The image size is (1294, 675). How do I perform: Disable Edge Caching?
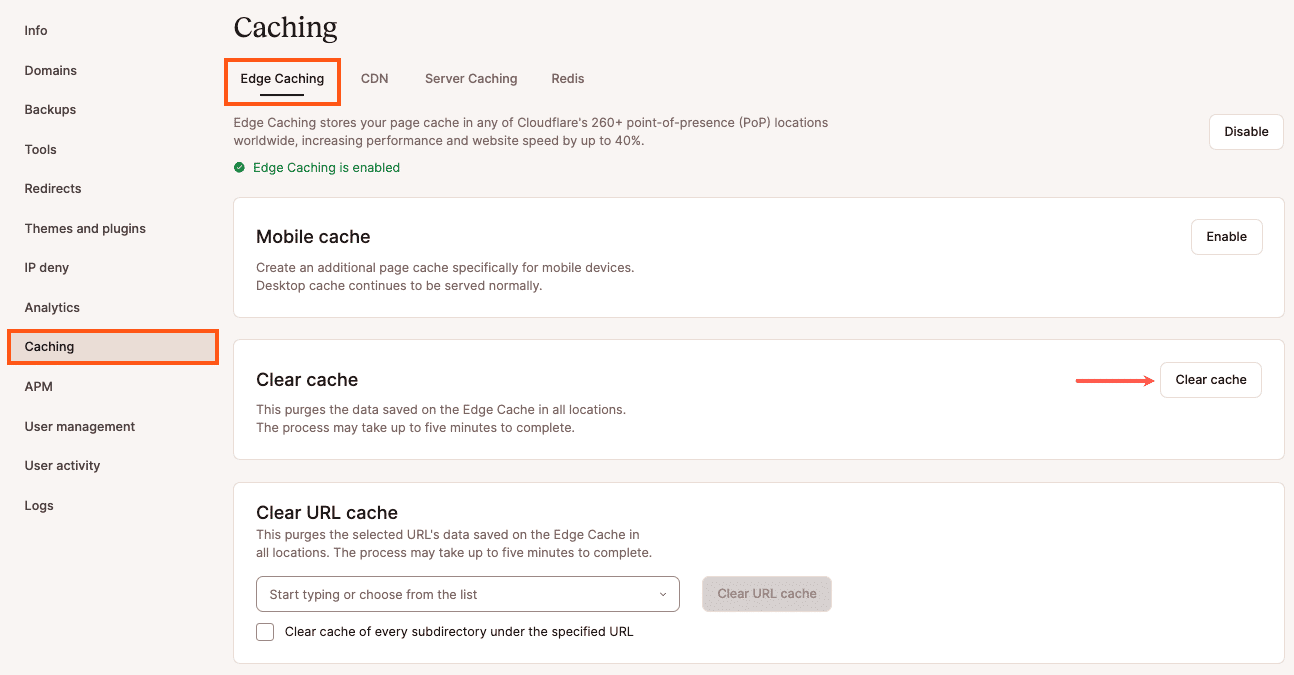click(x=1245, y=131)
